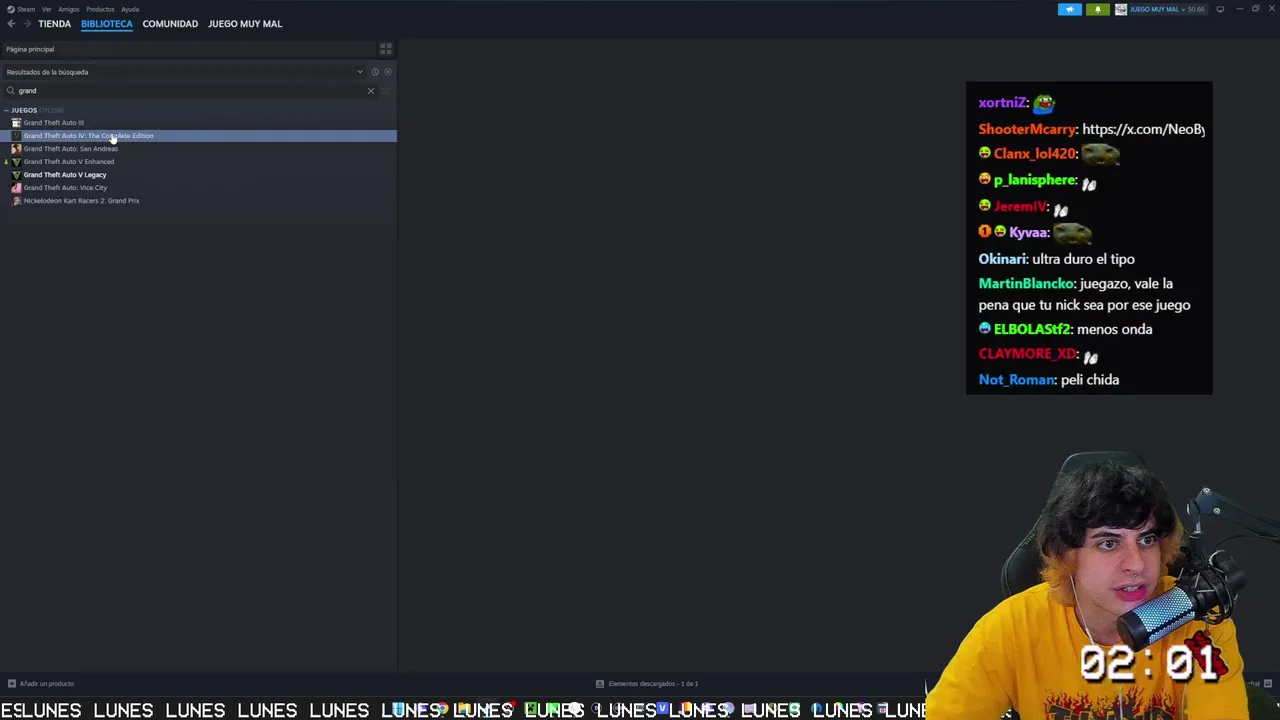Open ShooterMcarry's x.com link in chat
This screenshot has width=1280, height=720.
(x=1143, y=129)
